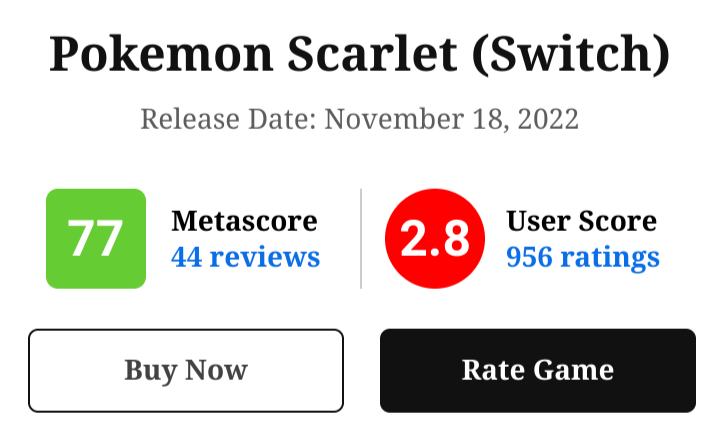
Task: Click the "Release Date:" label
Action: coord(229,119)
